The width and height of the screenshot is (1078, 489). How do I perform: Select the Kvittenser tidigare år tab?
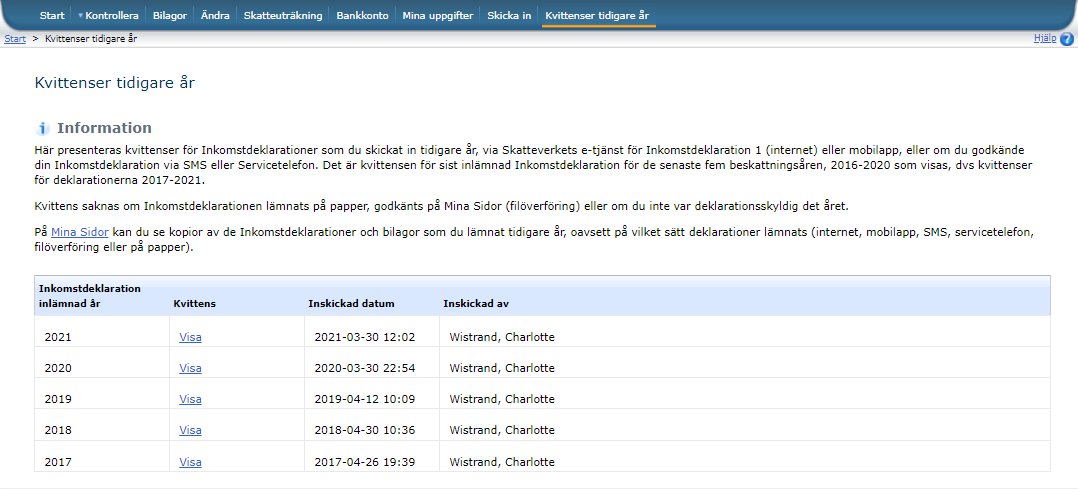[598, 16]
